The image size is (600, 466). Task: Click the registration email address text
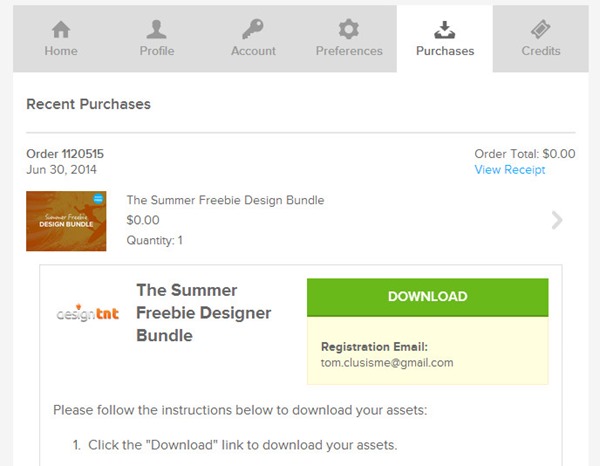387,363
